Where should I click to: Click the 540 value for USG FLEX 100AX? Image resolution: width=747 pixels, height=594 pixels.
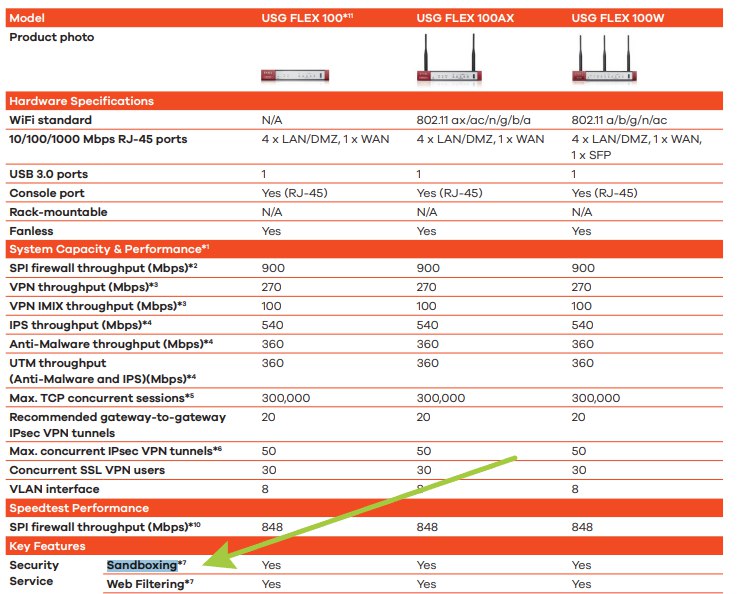pyautogui.click(x=427, y=325)
